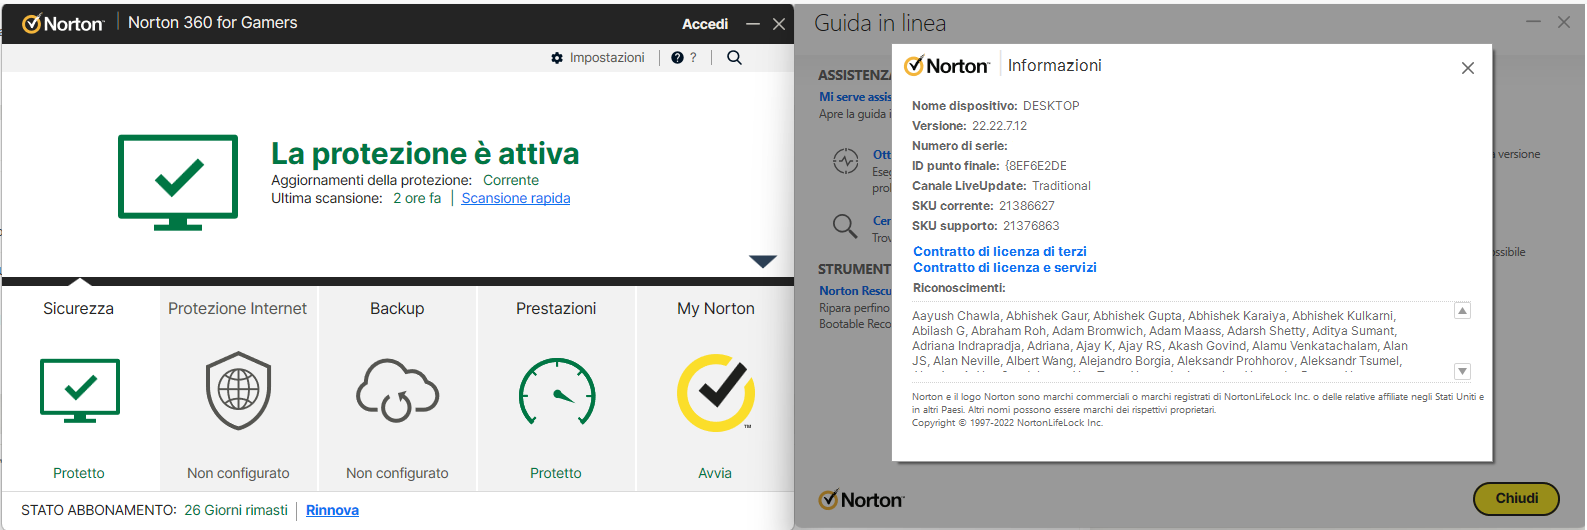
Task: Click Protetto status under Sicurezza
Action: (x=79, y=473)
